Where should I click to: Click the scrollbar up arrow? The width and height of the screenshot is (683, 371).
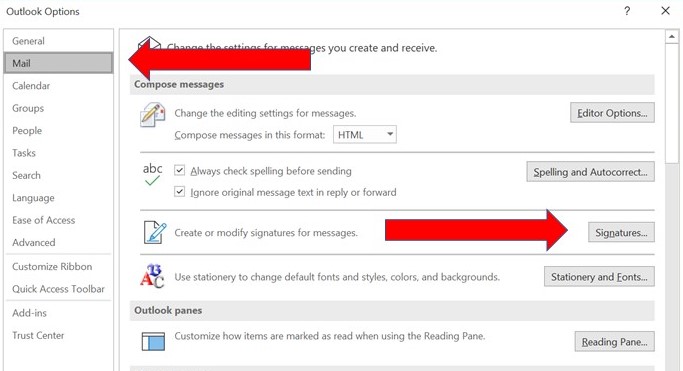[671, 37]
